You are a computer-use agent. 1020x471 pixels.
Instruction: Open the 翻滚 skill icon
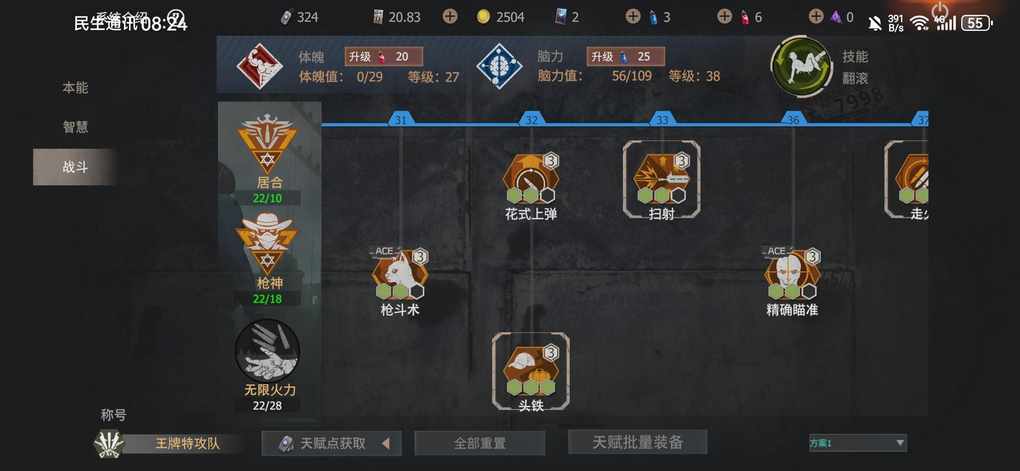pos(801,66)
